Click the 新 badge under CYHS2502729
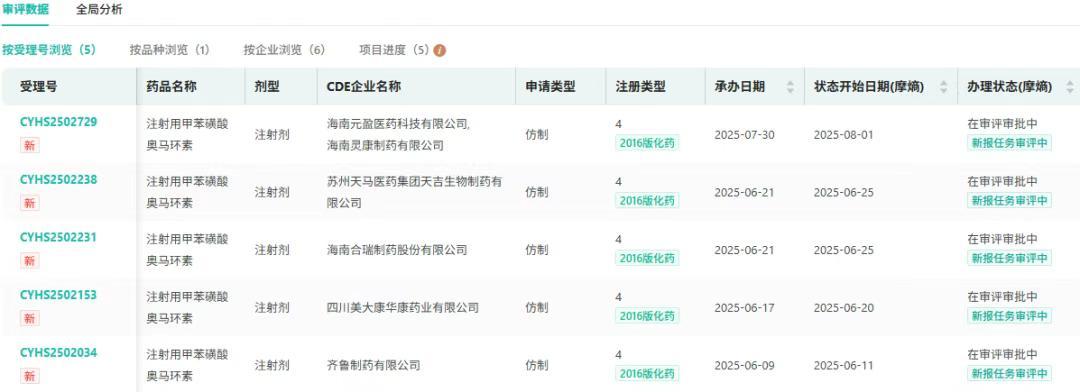Screen dimensions: 1080x392 [x=30, y=145]
